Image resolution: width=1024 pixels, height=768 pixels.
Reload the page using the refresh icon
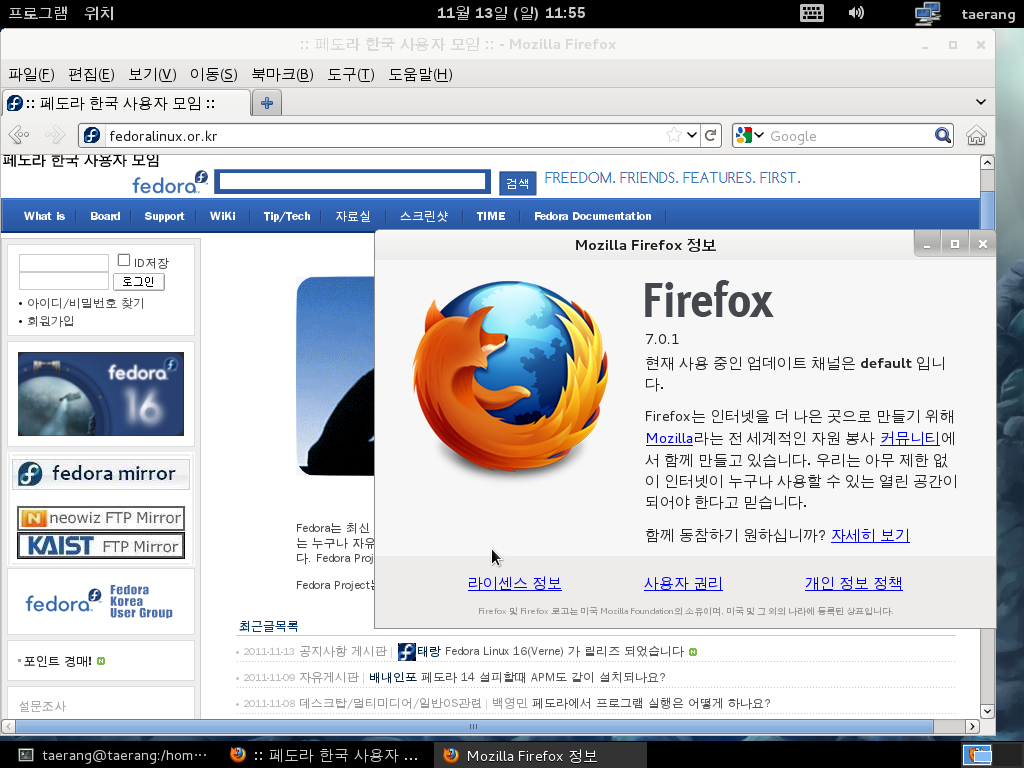coord(711,135)
